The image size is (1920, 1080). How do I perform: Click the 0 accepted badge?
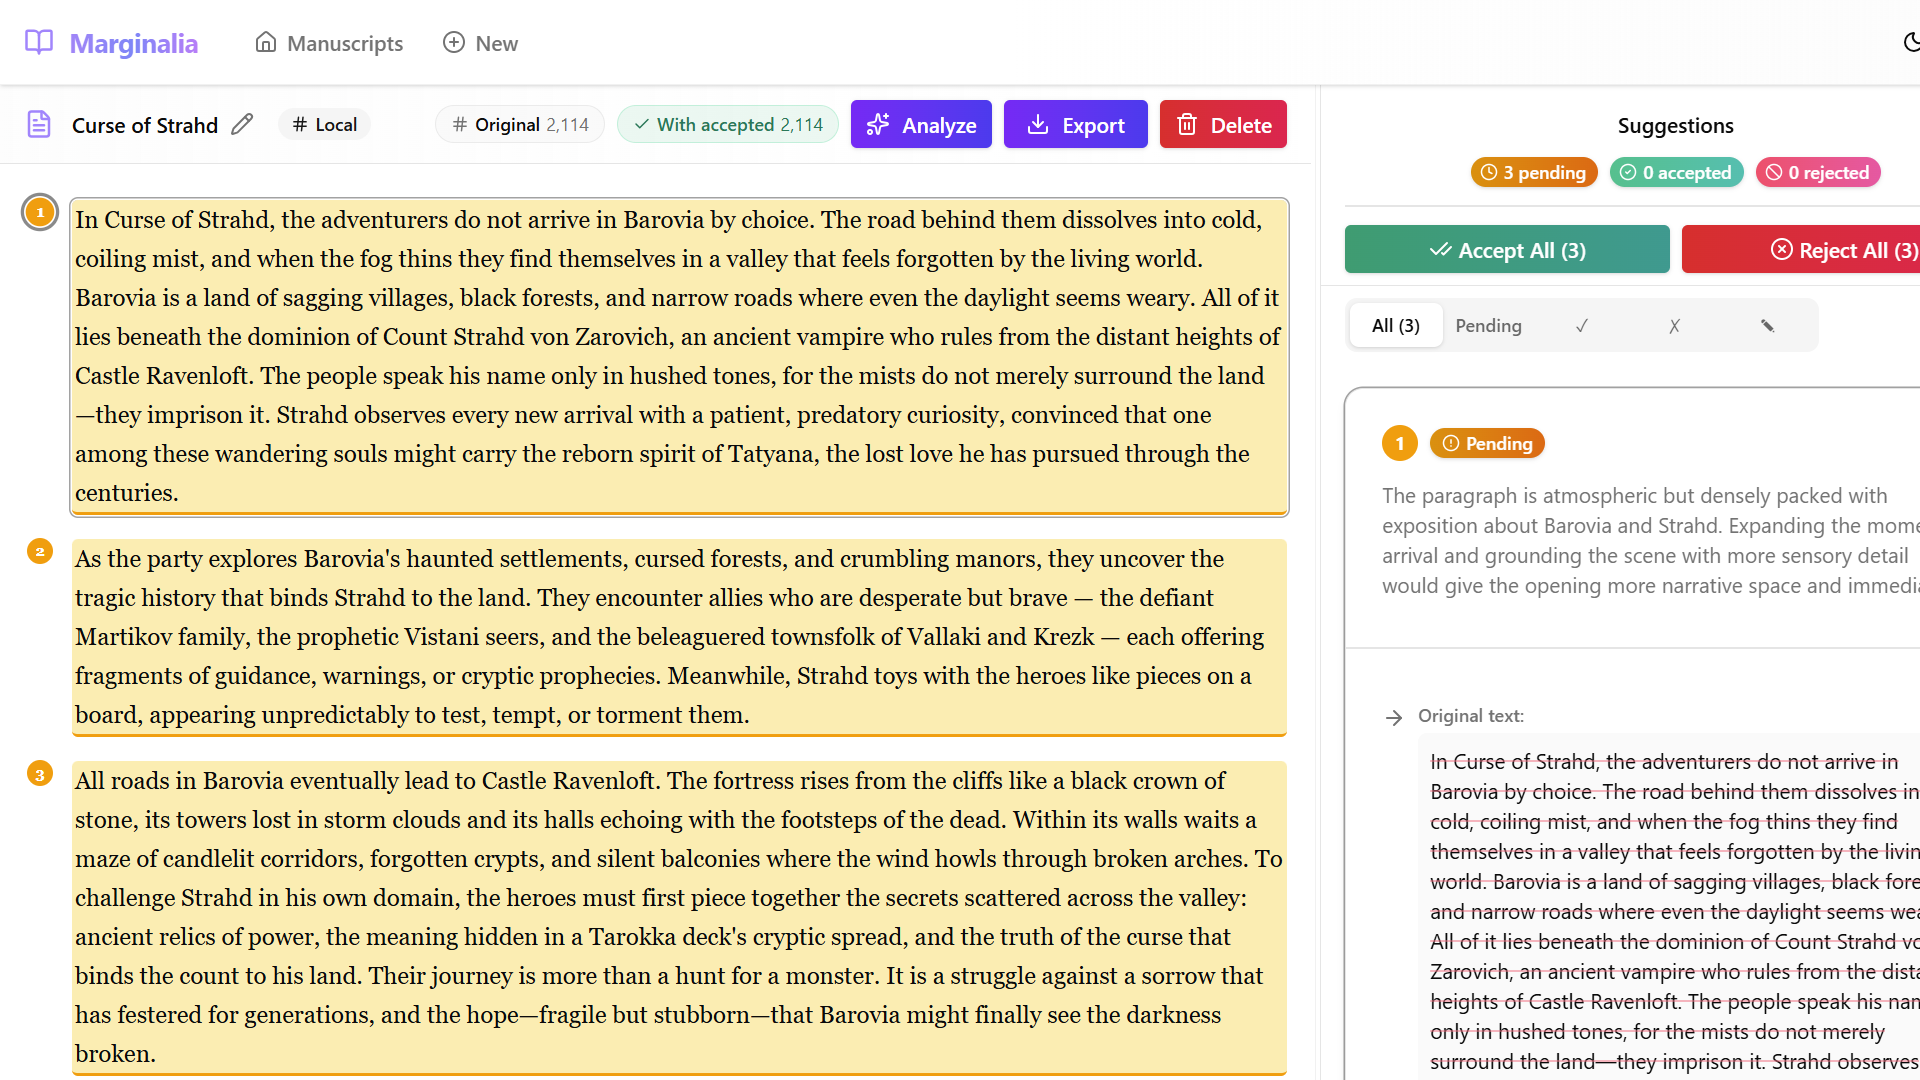(1677, 172)
